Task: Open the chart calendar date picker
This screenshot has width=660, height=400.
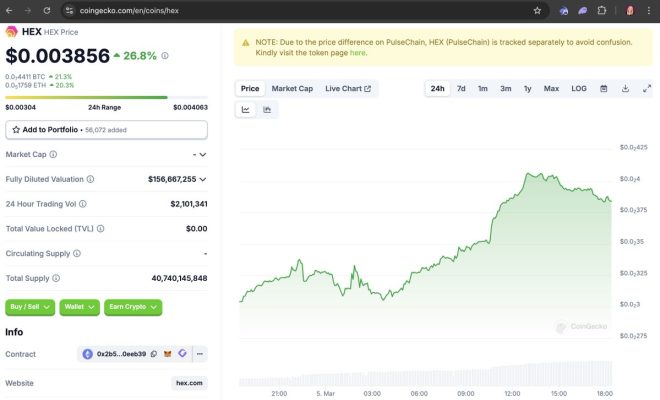Action: click(x=604, y=88)
